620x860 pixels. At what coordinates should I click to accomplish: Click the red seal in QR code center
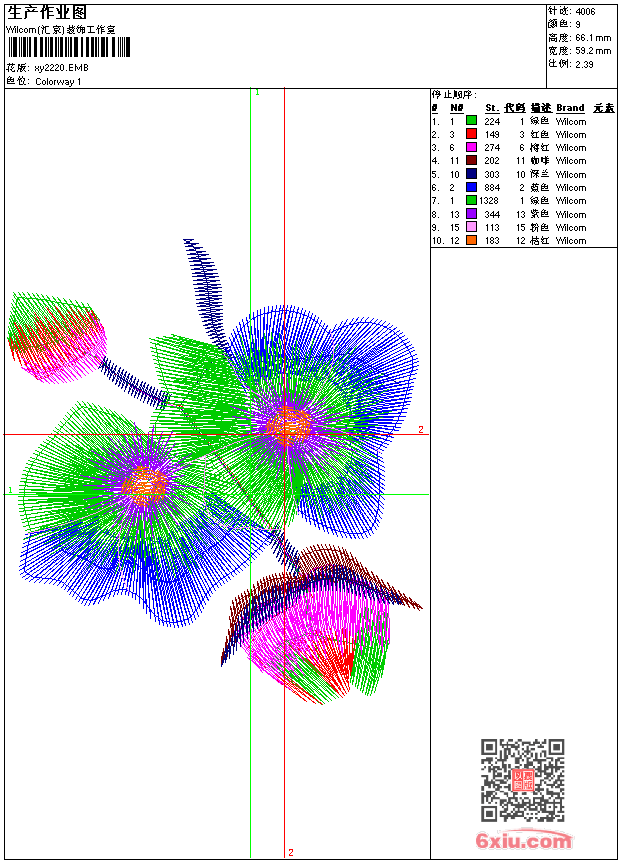[523, 781]
